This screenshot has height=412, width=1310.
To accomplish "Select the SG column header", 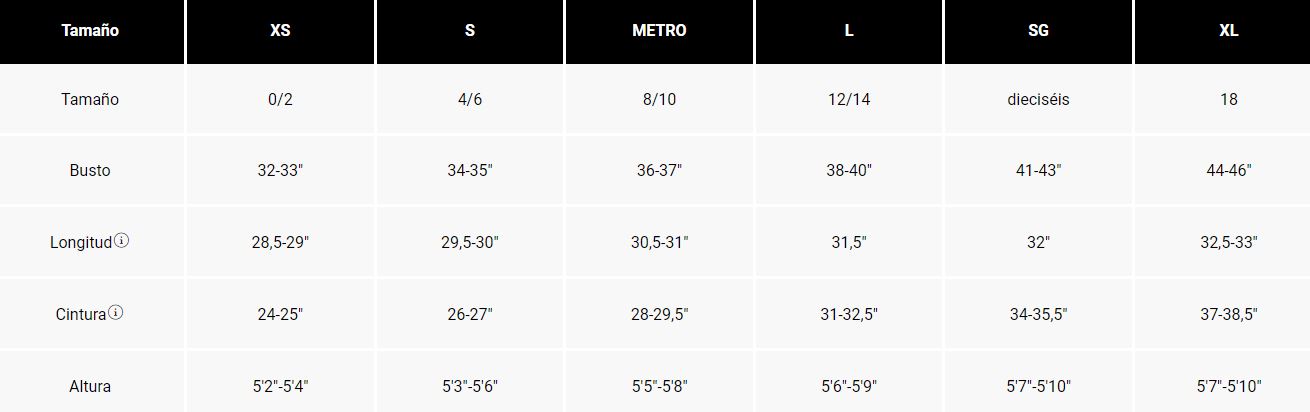I will (x=1038, y=31).
